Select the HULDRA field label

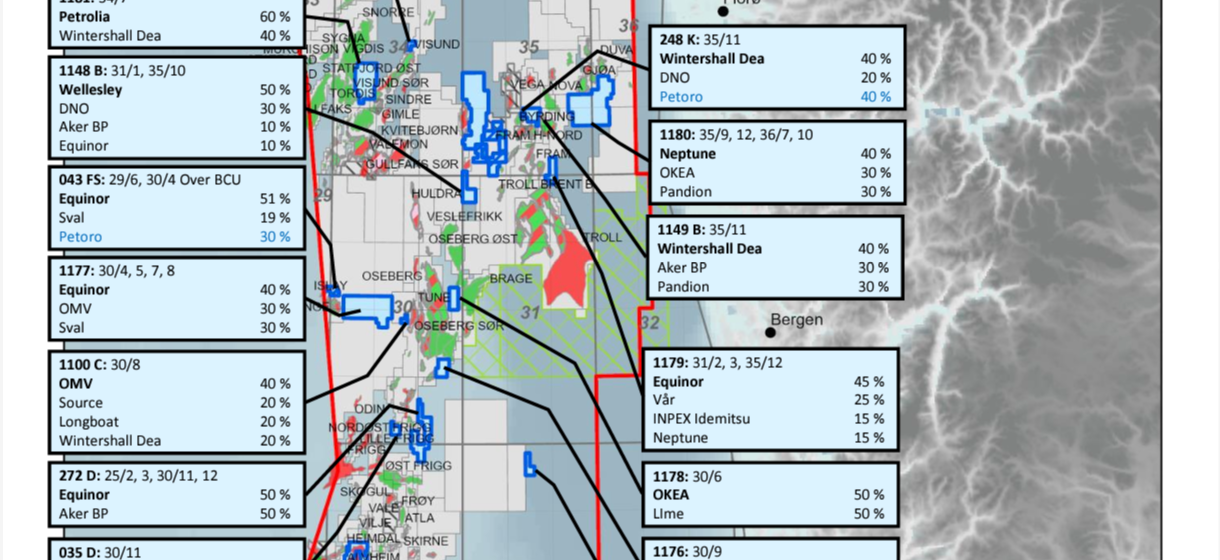tap(437, 193)
